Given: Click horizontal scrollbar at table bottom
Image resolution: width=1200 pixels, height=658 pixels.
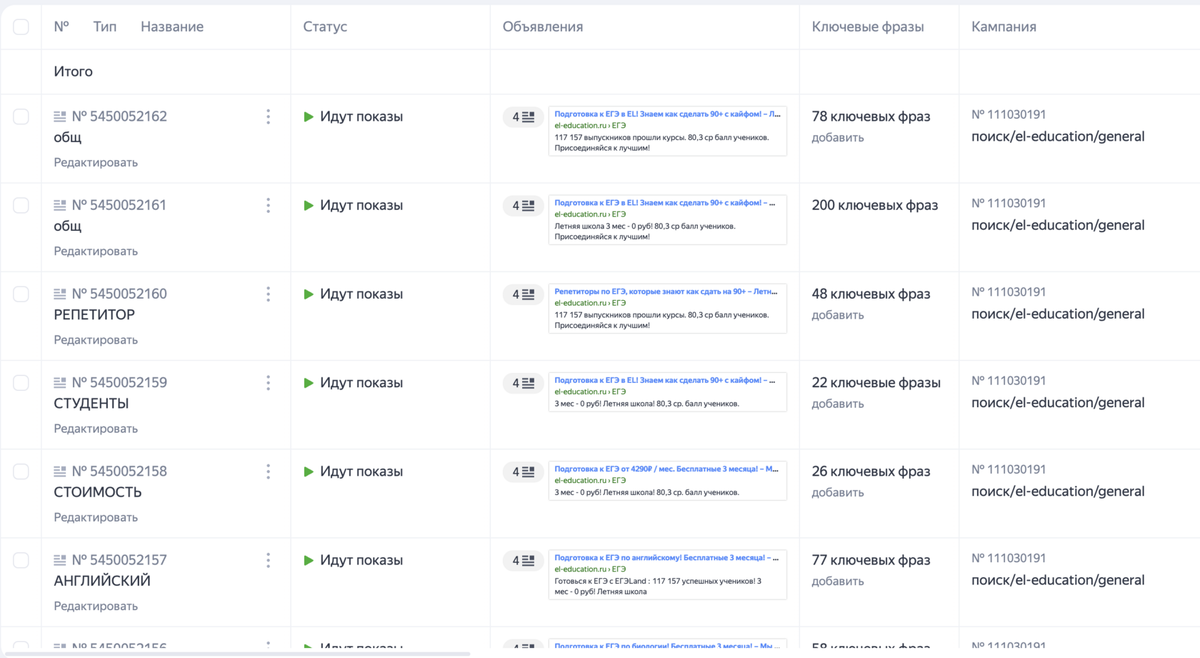Looking at the screenshot, I should tap(235, 654).
